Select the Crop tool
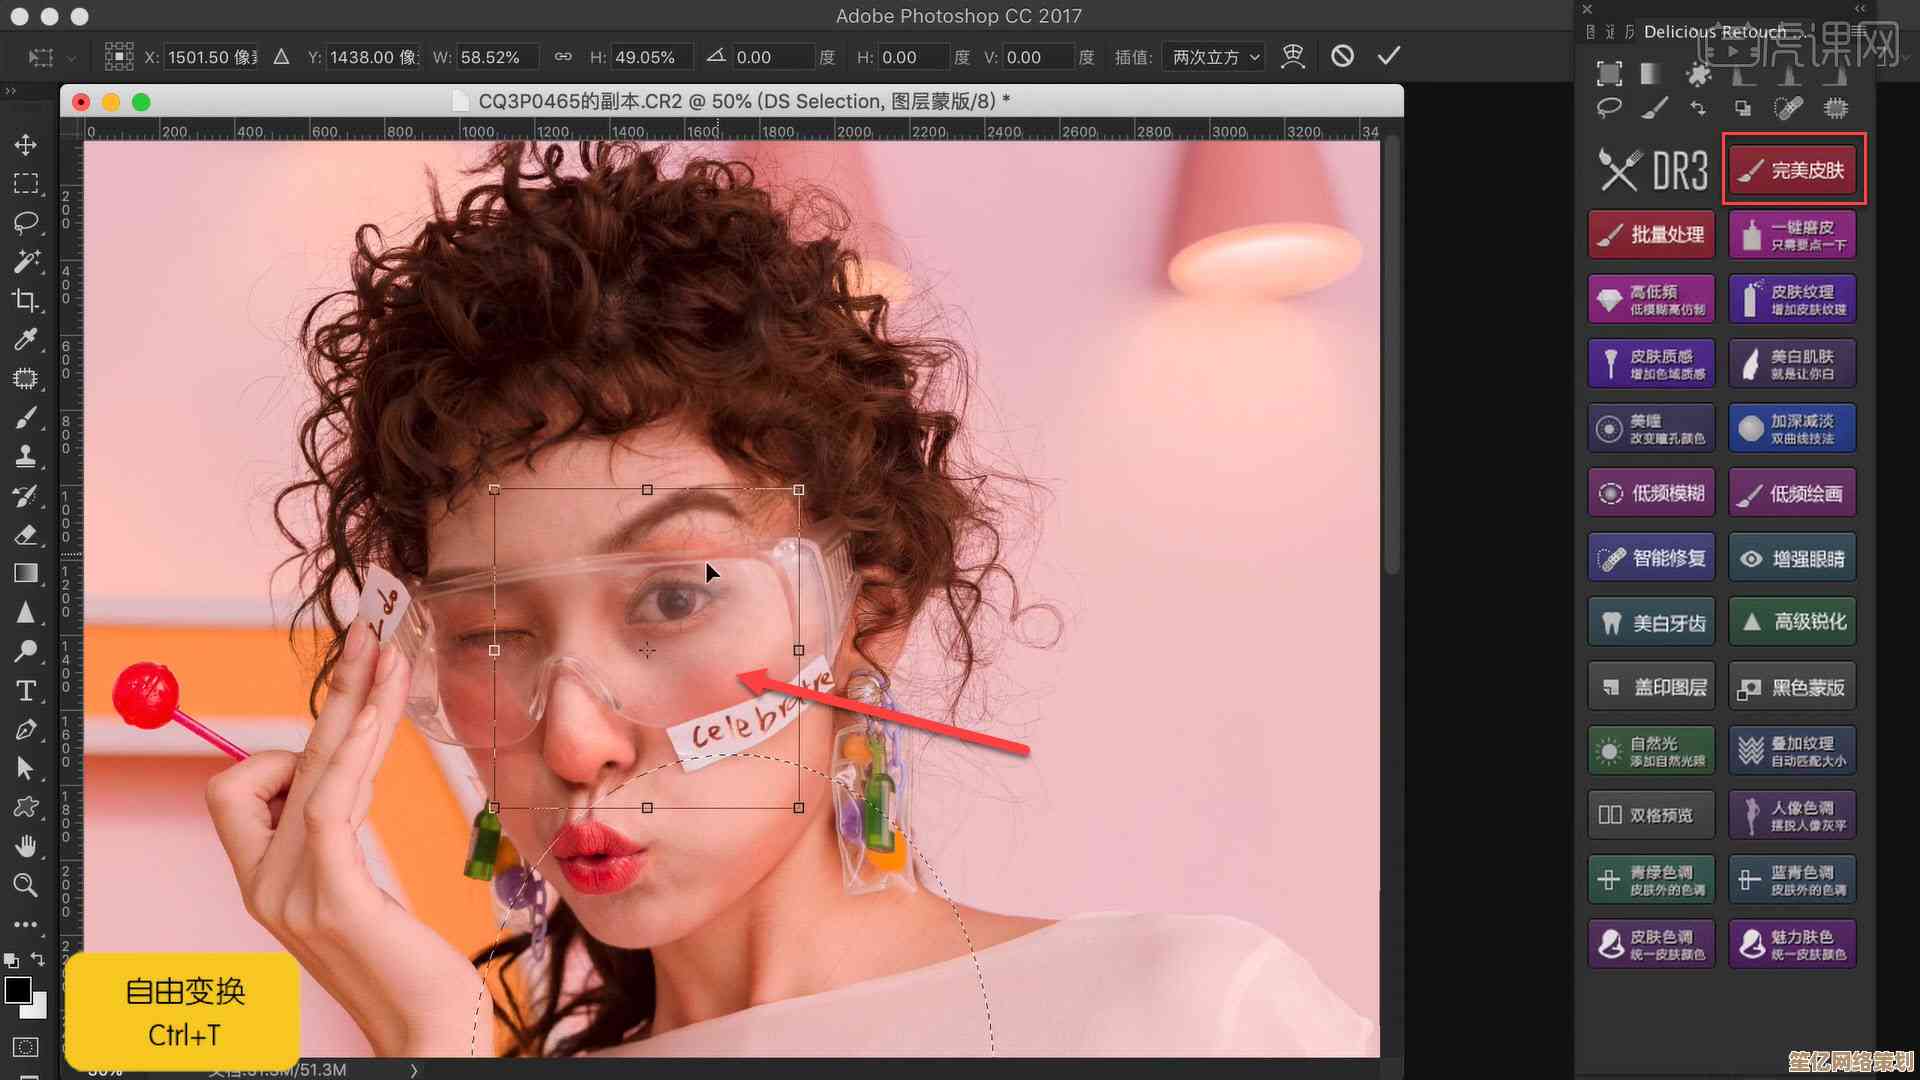 [x=26, y=300]
